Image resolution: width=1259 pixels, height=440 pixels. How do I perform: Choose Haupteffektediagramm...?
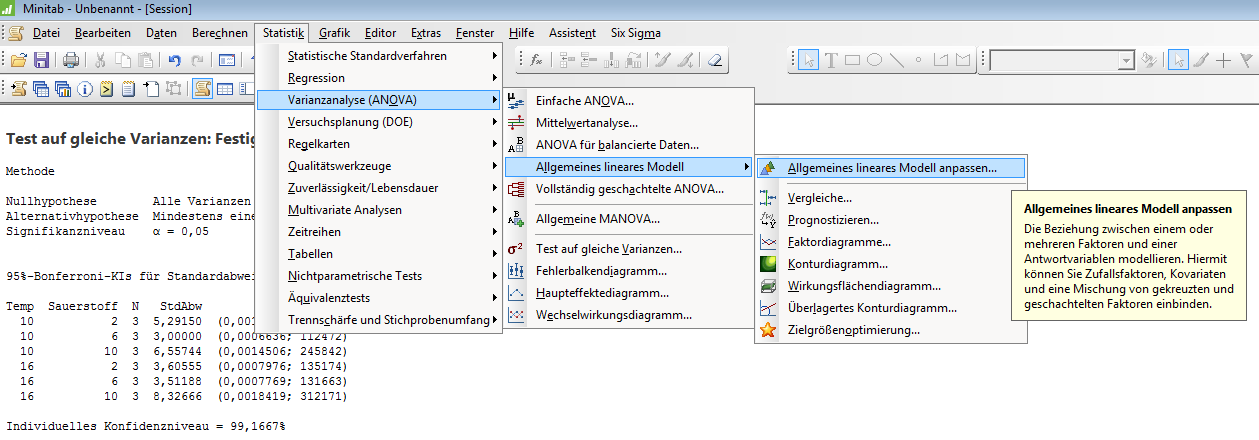pyautogui.click(x=628, y=293)
